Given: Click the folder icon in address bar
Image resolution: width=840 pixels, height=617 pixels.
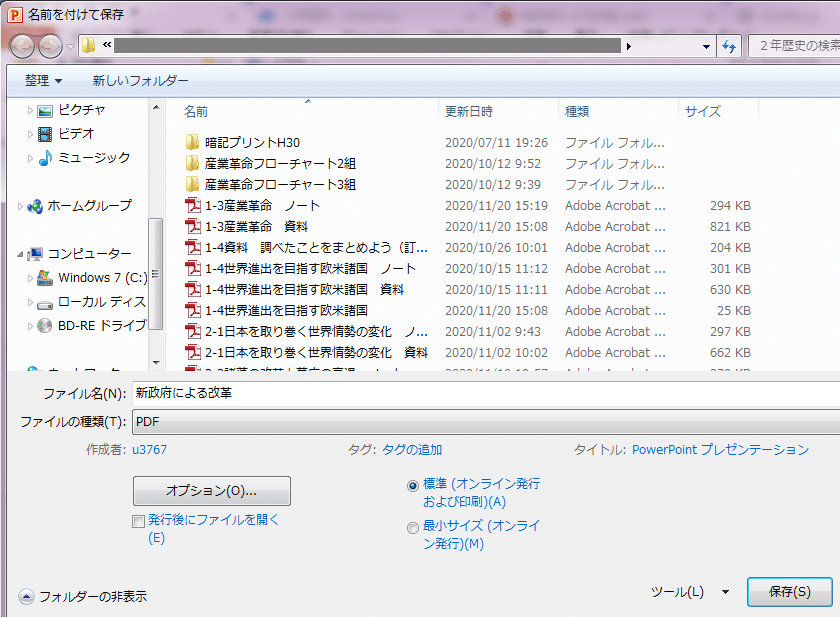Looking at the screenshot, I should [89, 46].
